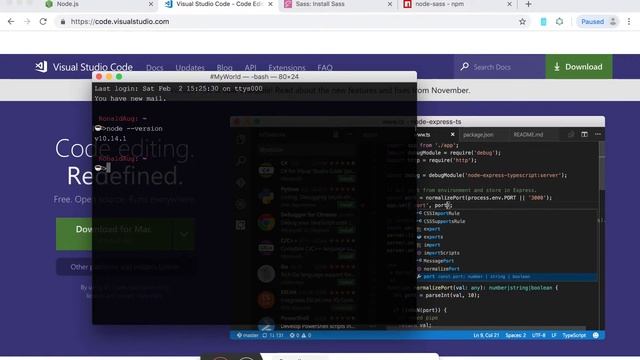Open the README.md tab in the editor image
640x360 pixels.
coord(528,135)
